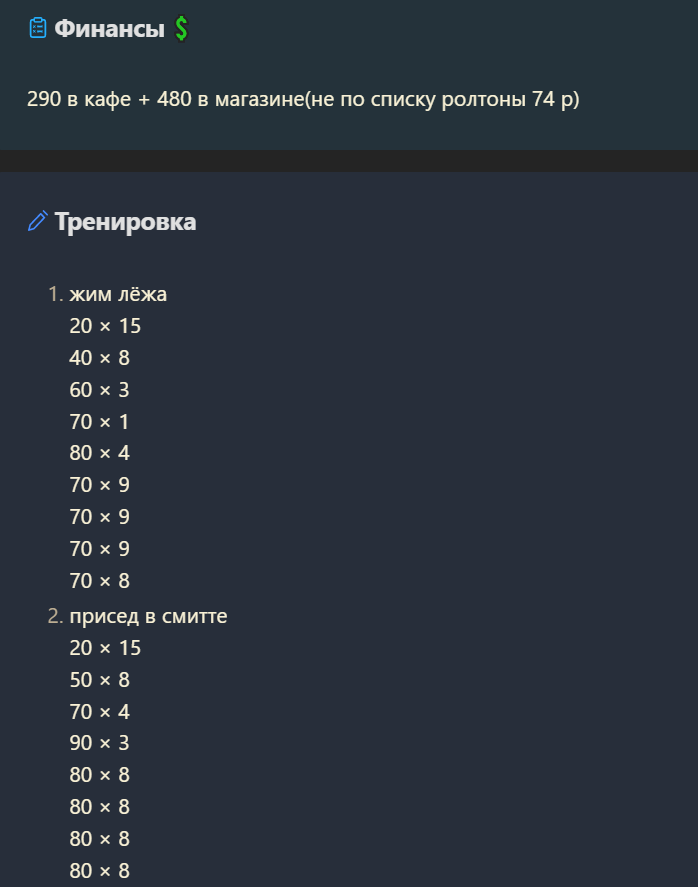Click the 50 × 8 set line
The width and height of the screenshot is (698, 887).
[100, 680]
